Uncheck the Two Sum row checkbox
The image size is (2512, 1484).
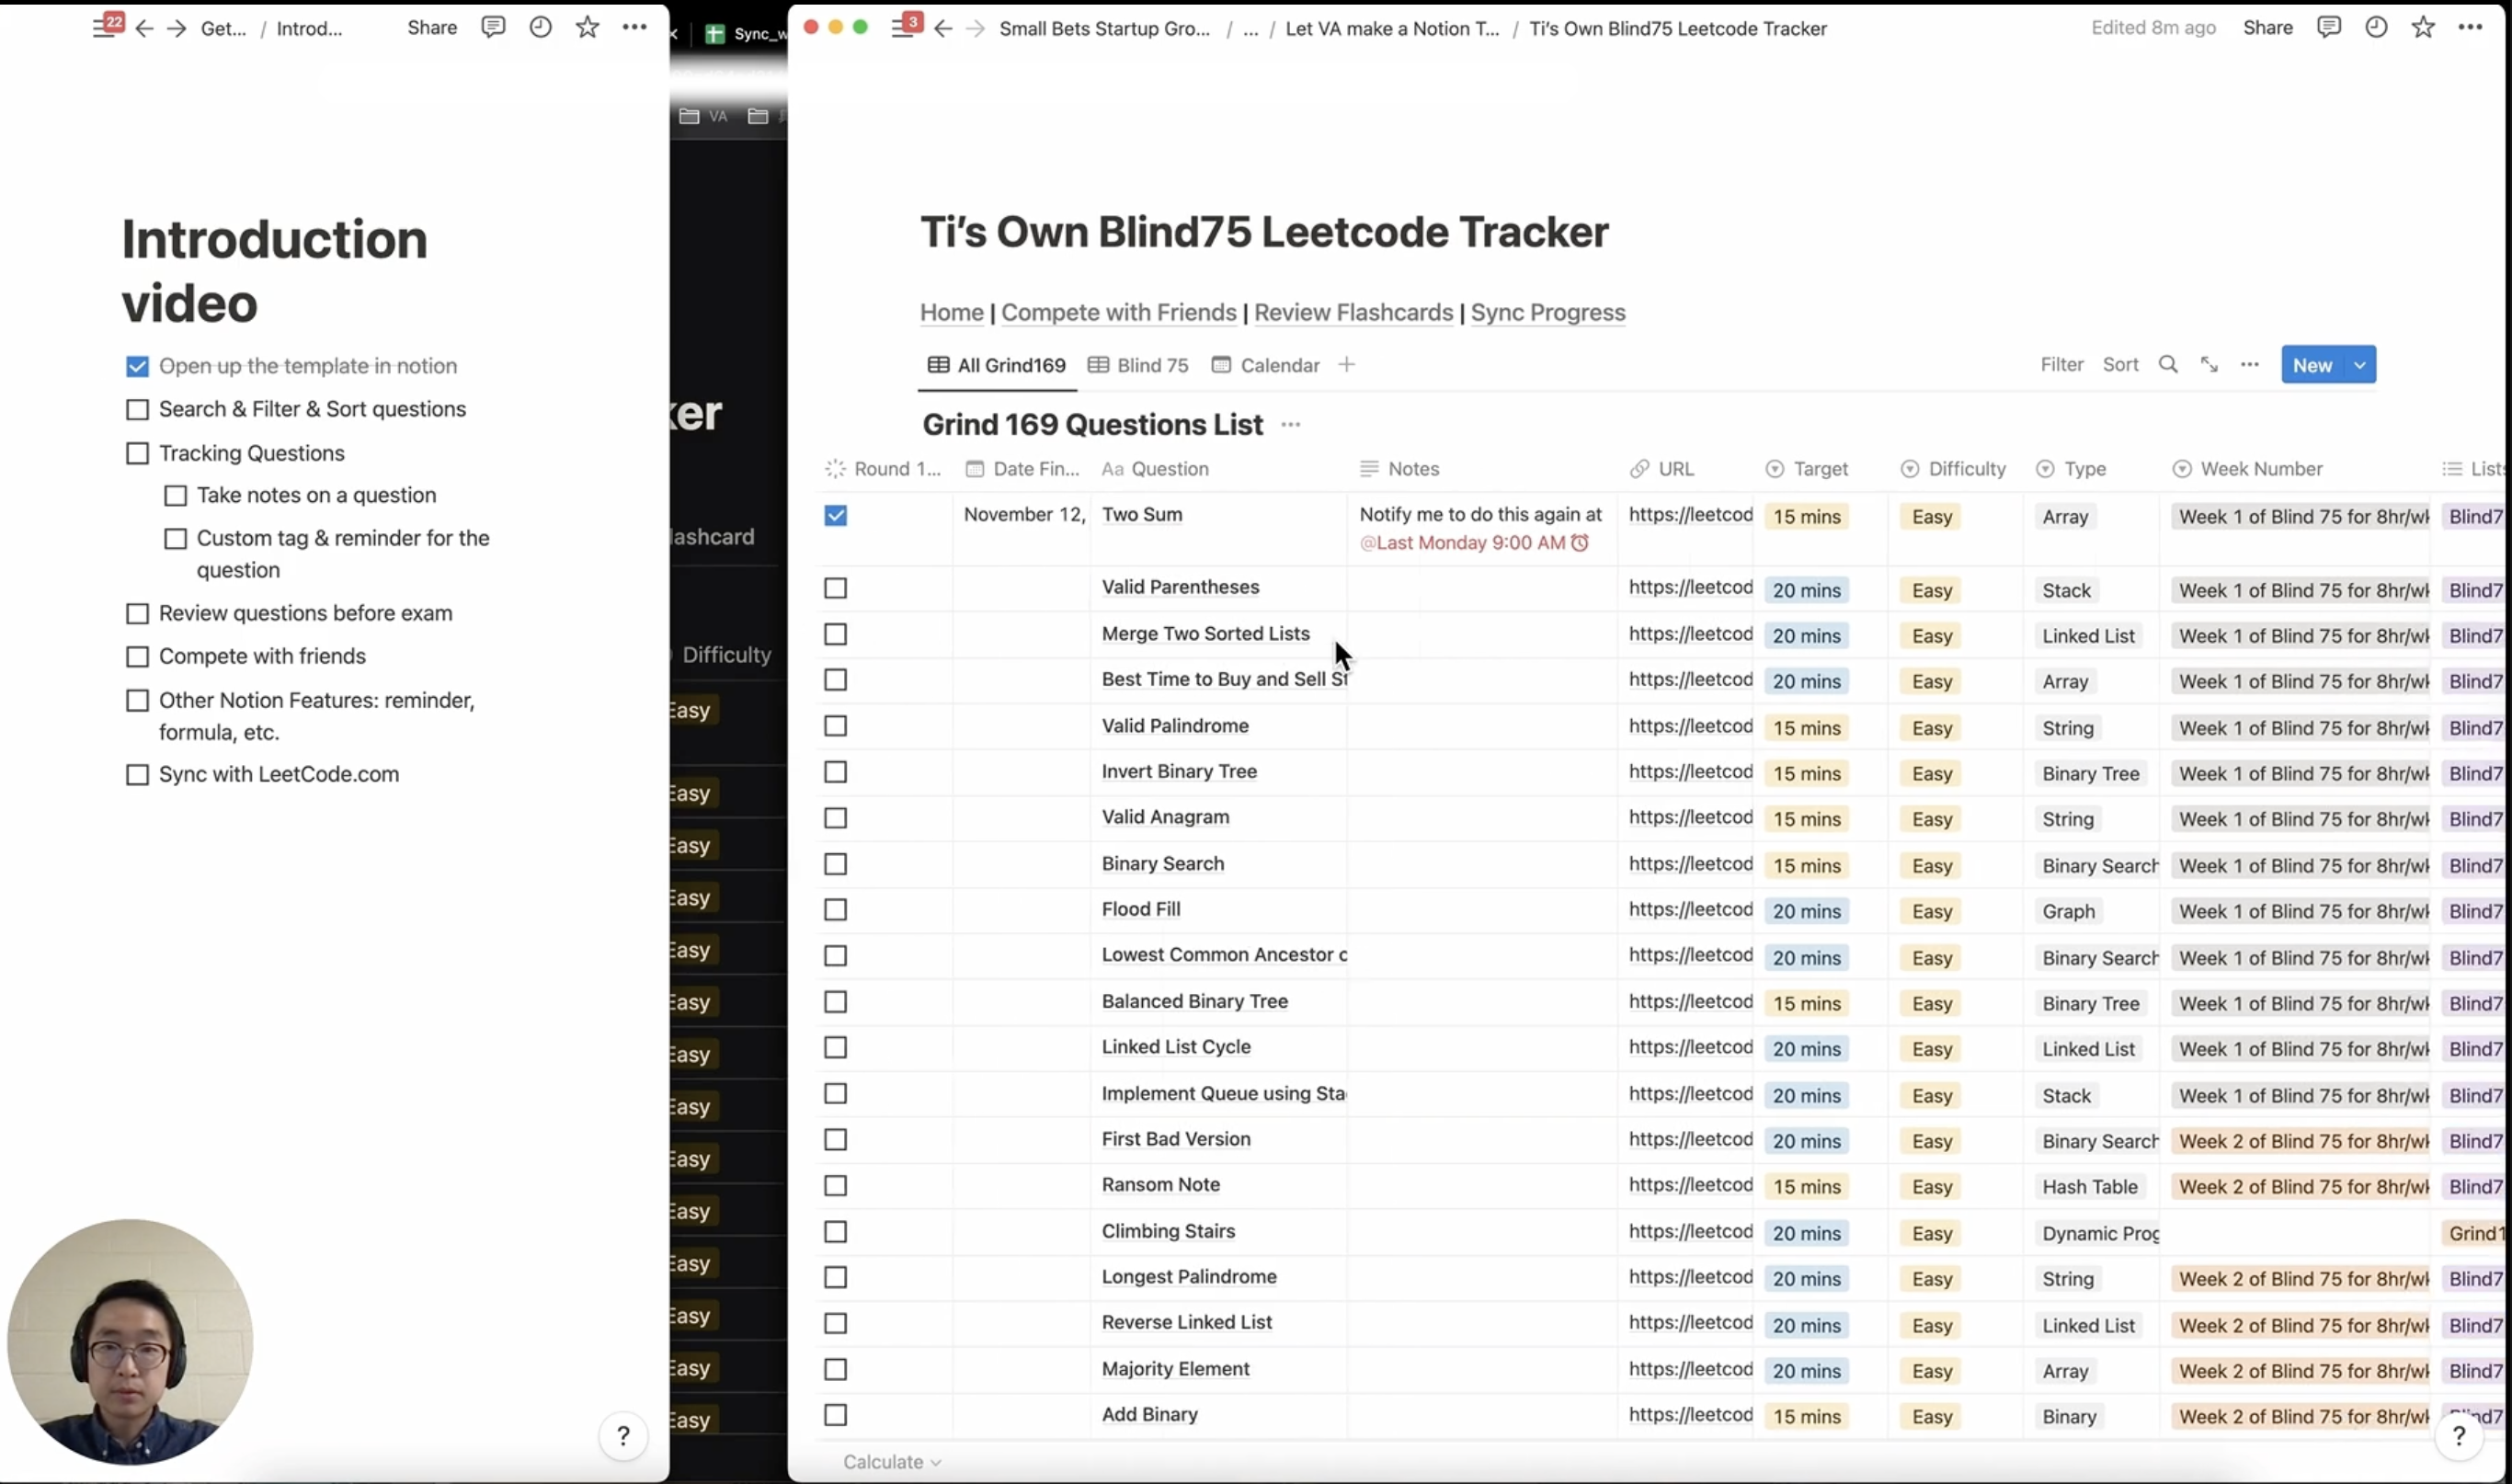(x=835, y=516)
